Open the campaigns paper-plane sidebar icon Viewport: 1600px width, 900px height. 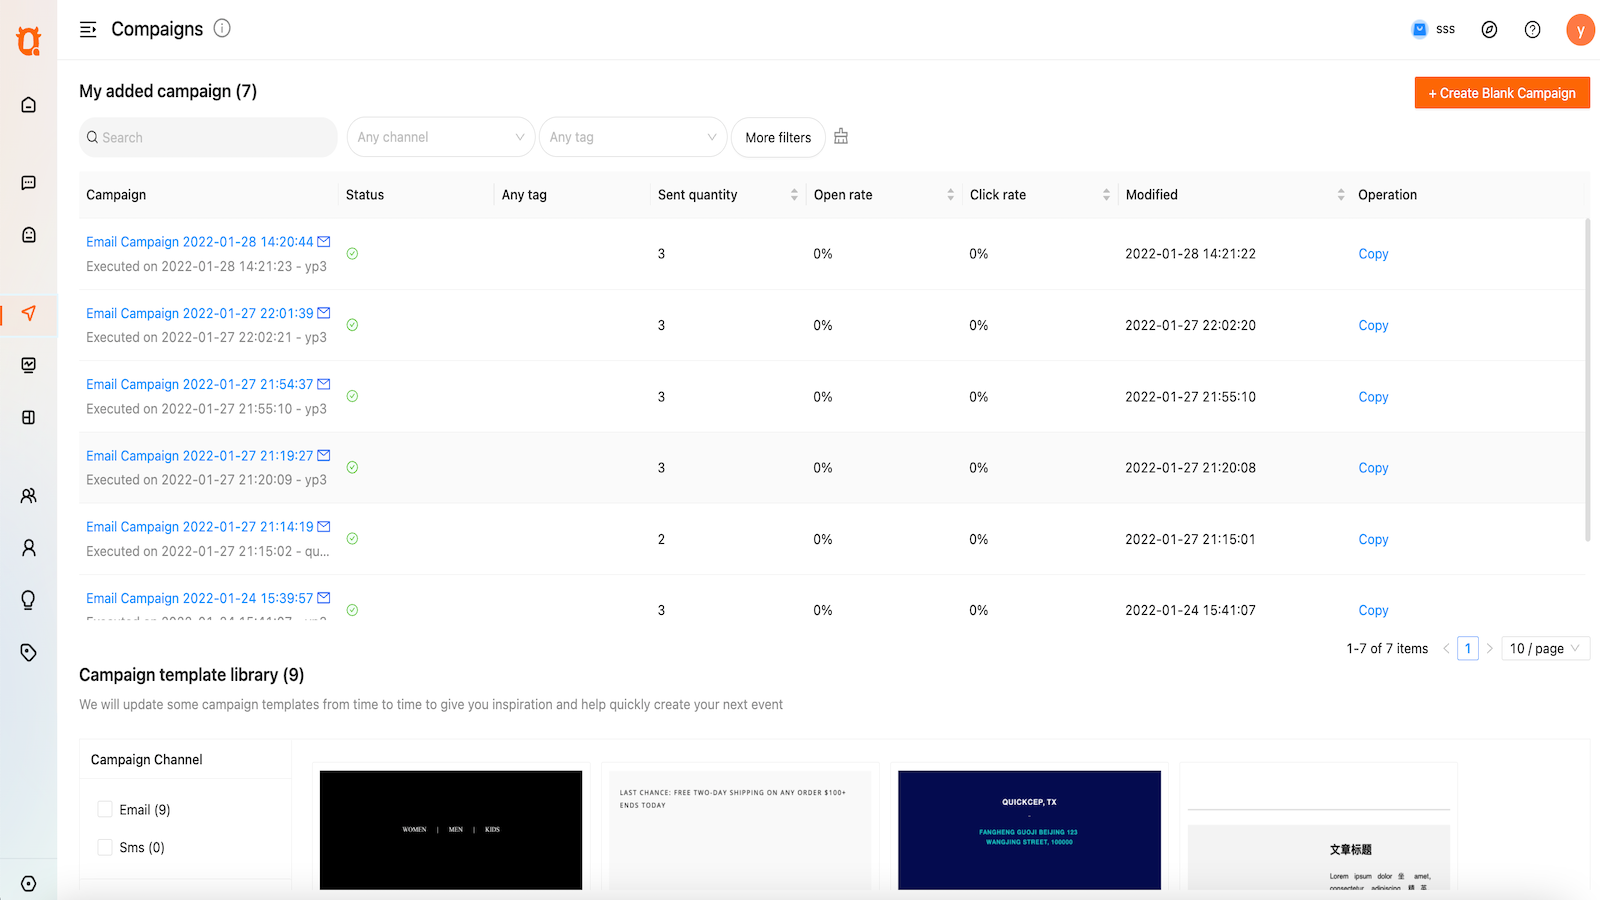(x=29, y=314)
